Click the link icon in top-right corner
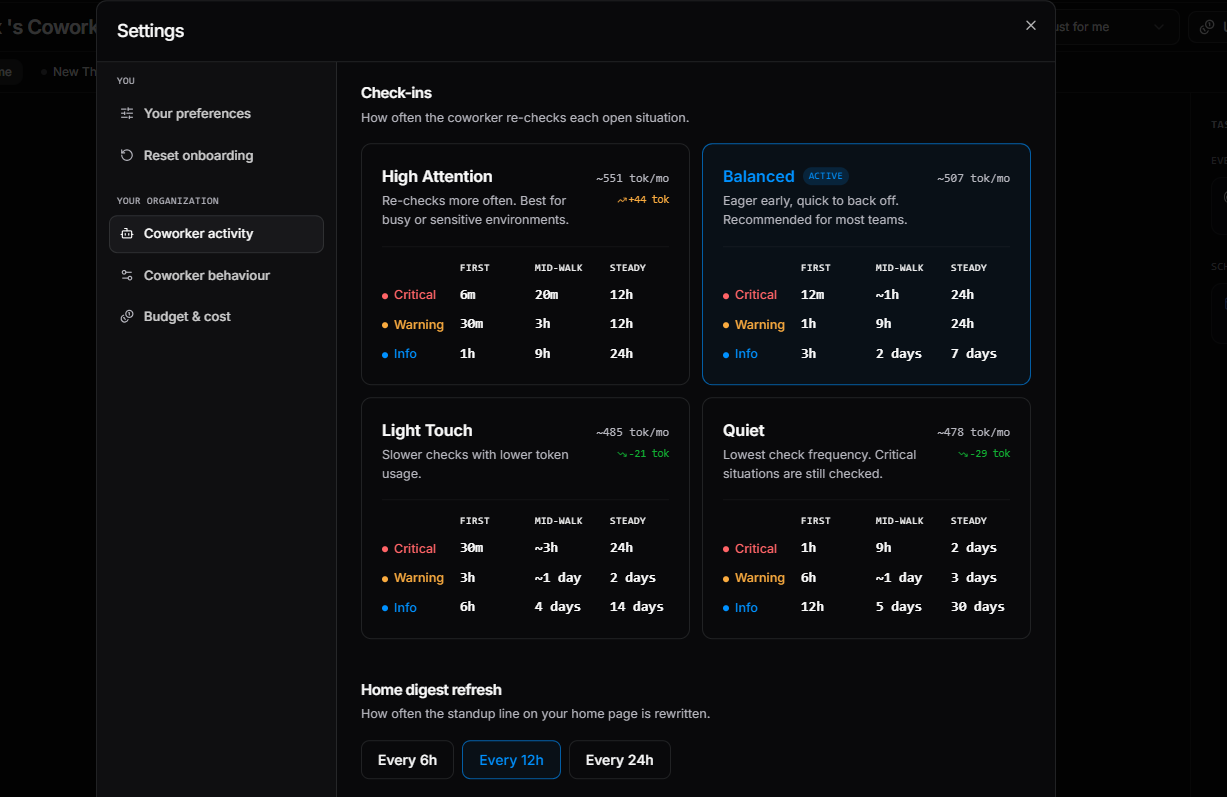 pos(1208,27)
